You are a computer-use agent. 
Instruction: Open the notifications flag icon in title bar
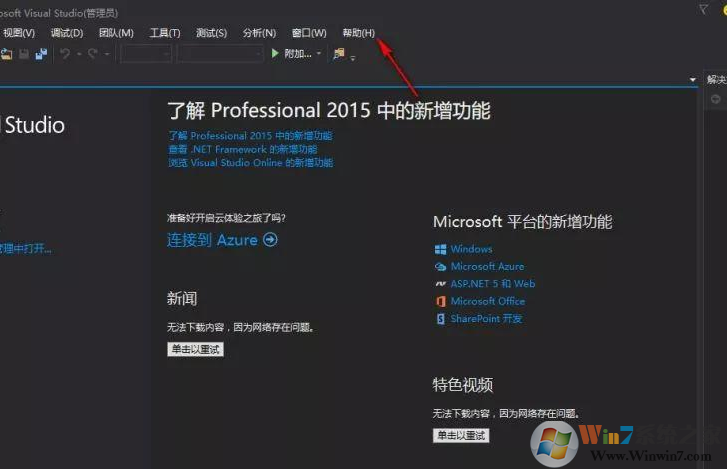coord(703,9)
